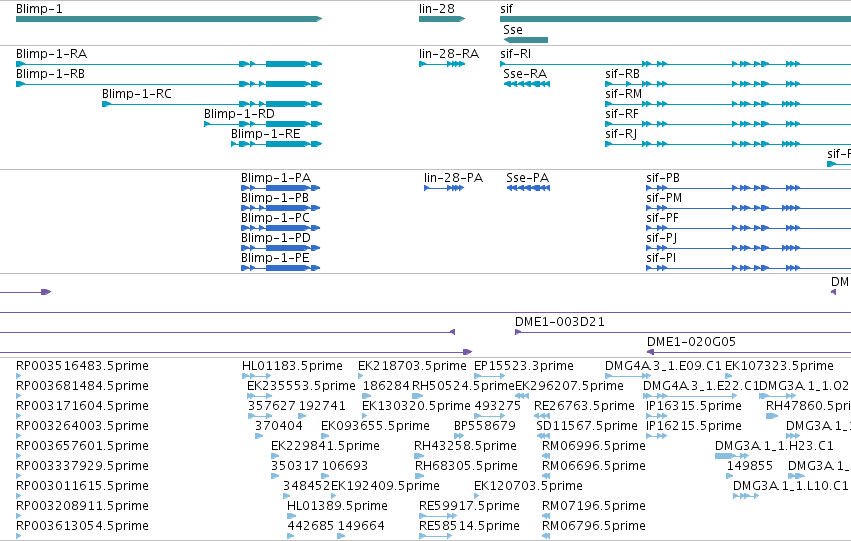Select EST EP15523.3prime

pyautogui.click(x=524, y=366)
